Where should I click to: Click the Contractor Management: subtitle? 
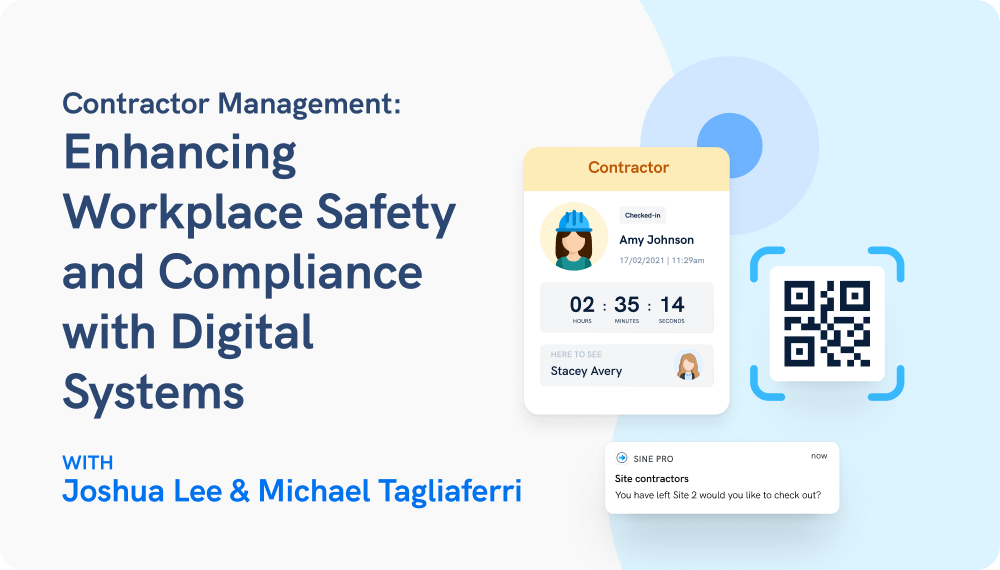pyautogui.click(x=232, y=103)
